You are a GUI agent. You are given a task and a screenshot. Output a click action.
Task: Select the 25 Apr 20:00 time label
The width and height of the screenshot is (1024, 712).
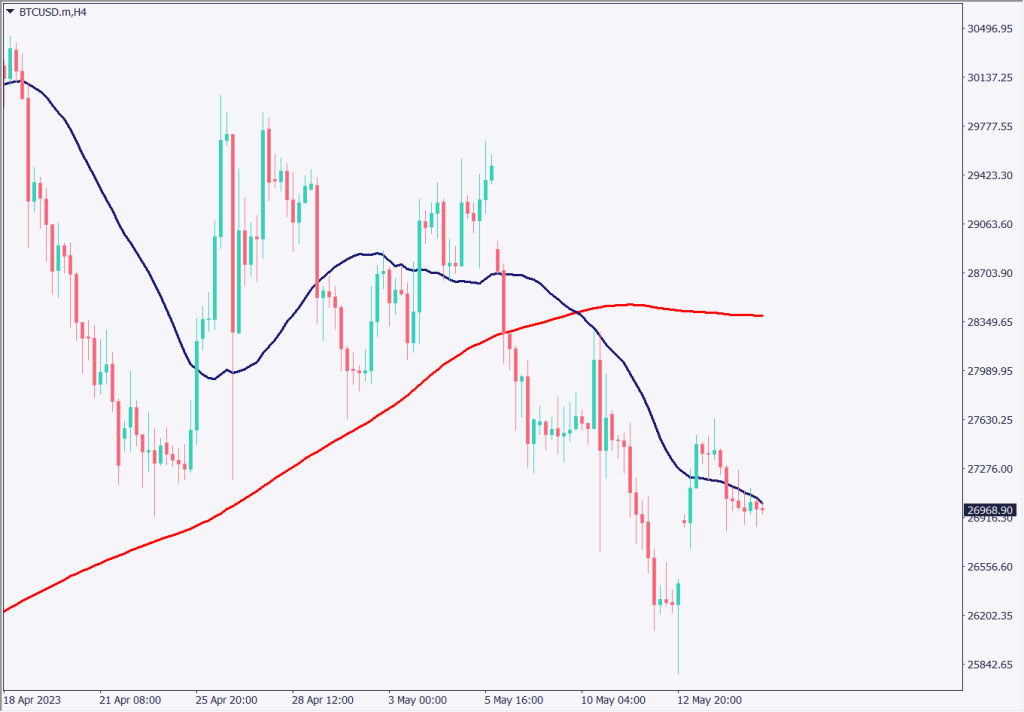pyautogui.click(x=225, y=699)
